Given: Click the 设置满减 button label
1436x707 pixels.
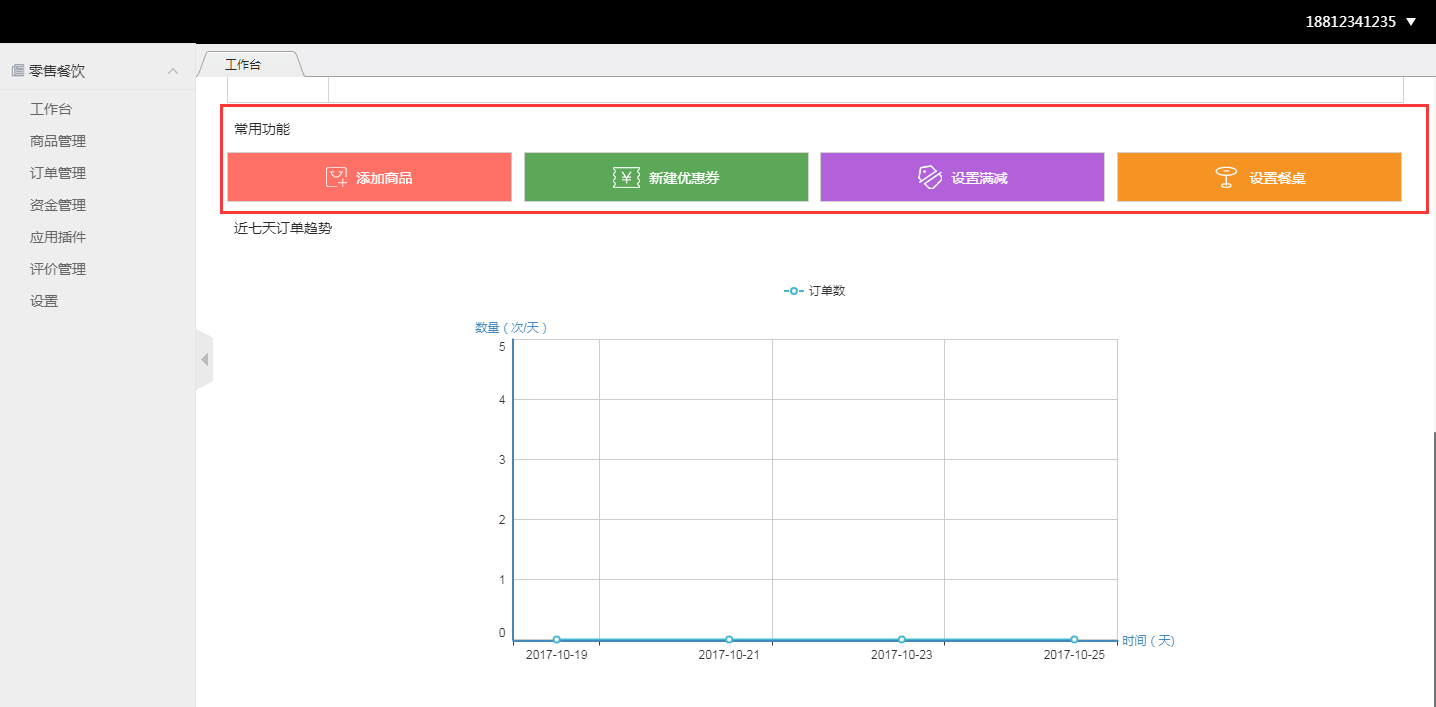Looking at the screenshot, I should point(979,178).
